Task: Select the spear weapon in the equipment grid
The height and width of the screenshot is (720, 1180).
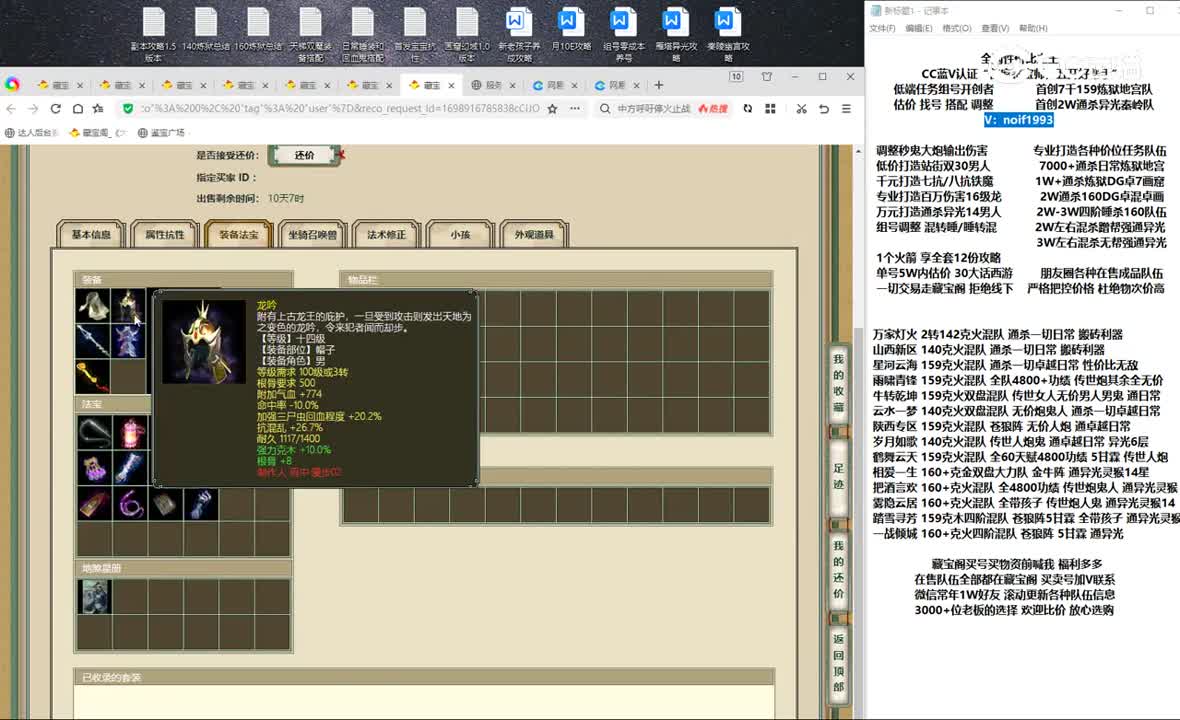Action: [93, 341]
